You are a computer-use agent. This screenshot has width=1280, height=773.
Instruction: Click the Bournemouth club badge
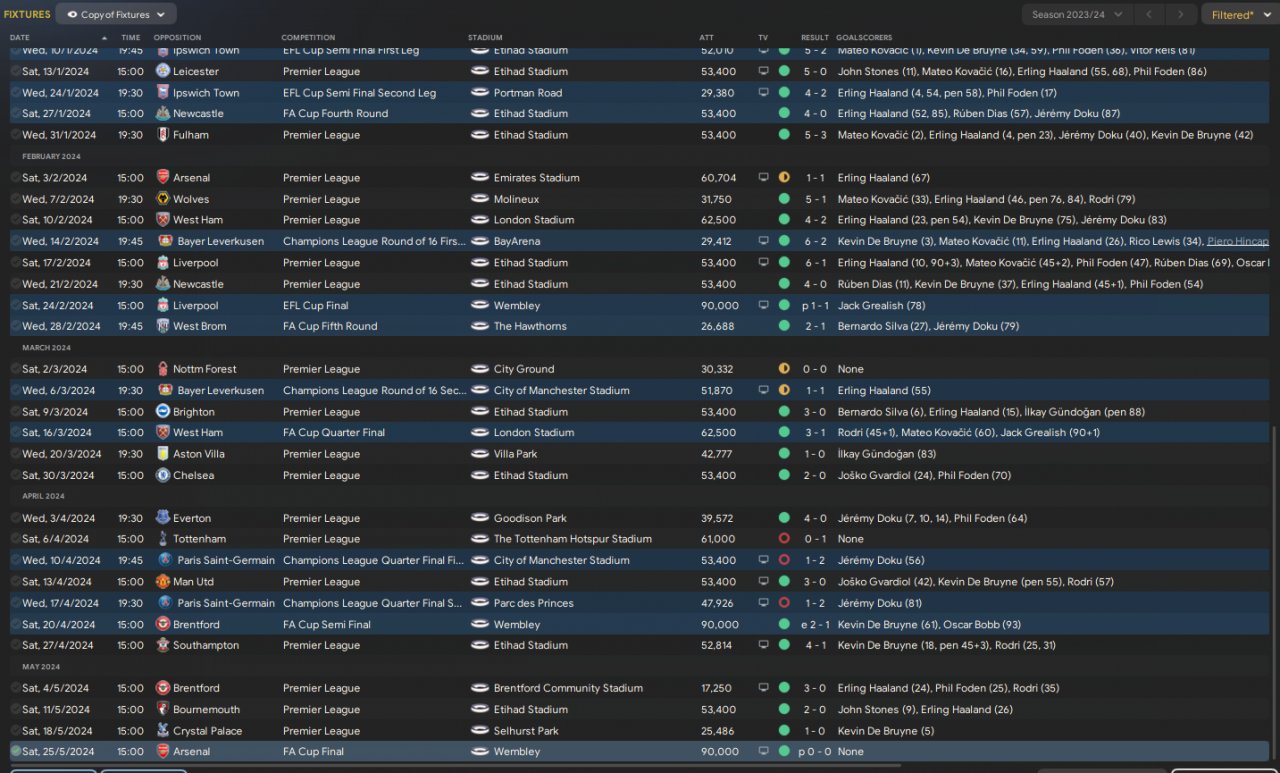pos(163,710)
